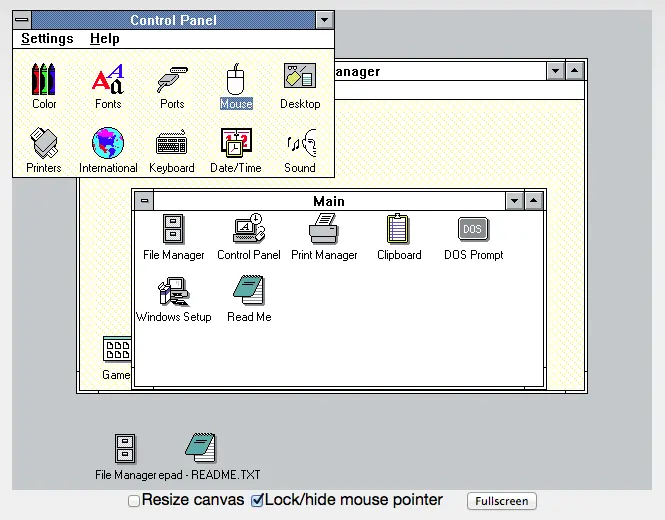Click the Fullscreen button

(502, 501)
